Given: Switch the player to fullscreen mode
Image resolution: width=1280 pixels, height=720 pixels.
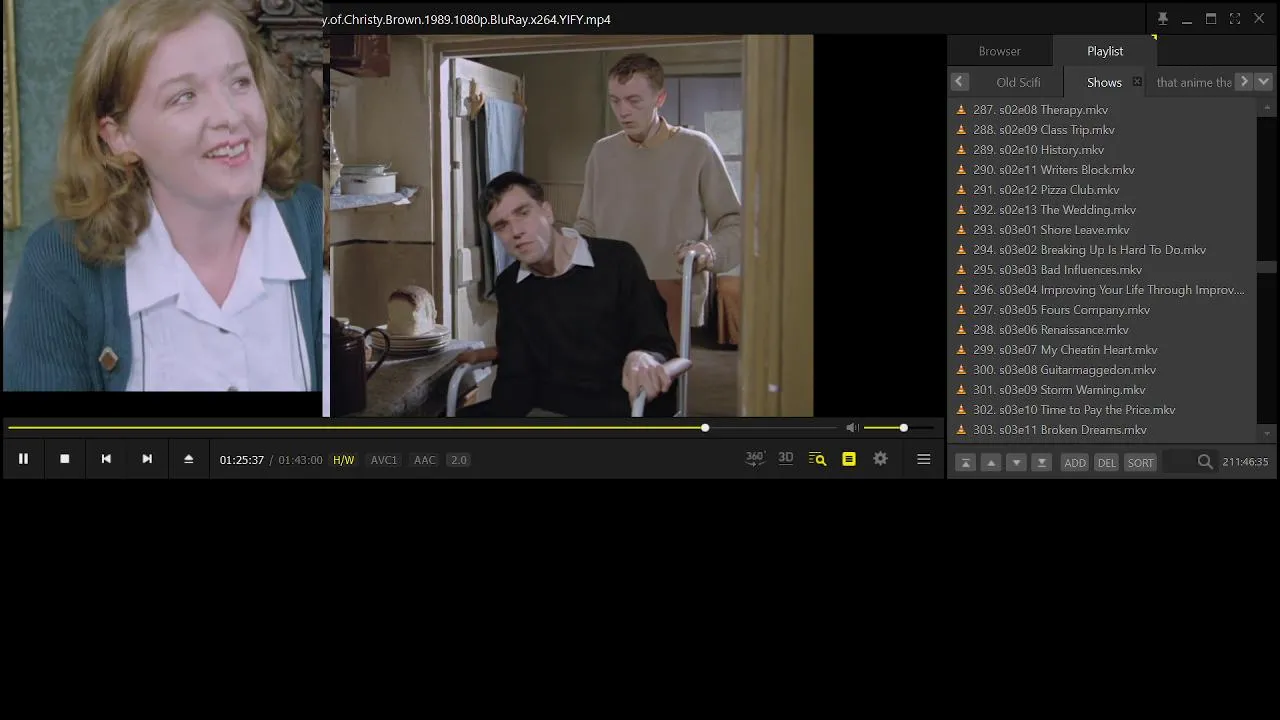Looking at the screenshot, I should [1235, 19].
